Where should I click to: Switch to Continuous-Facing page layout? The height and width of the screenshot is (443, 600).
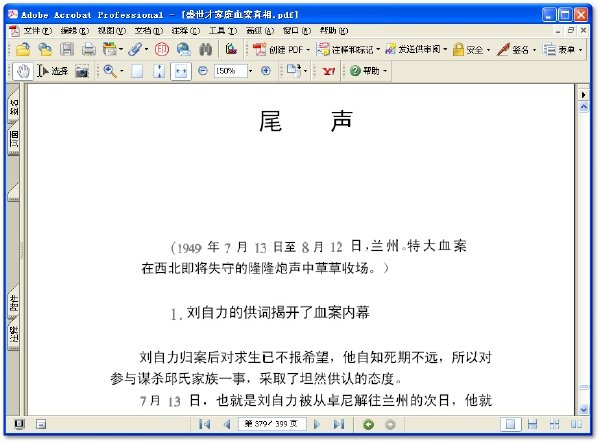coord(554,424)
